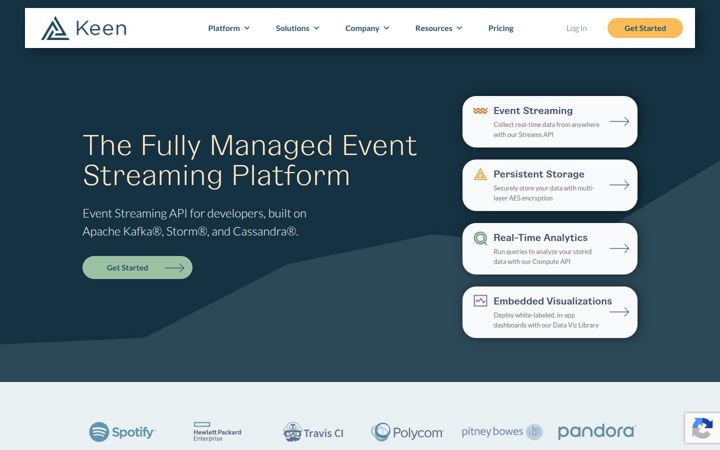Open the Solutions nav item
Screen dimensions: 720x450
click(x=292, y=28)
